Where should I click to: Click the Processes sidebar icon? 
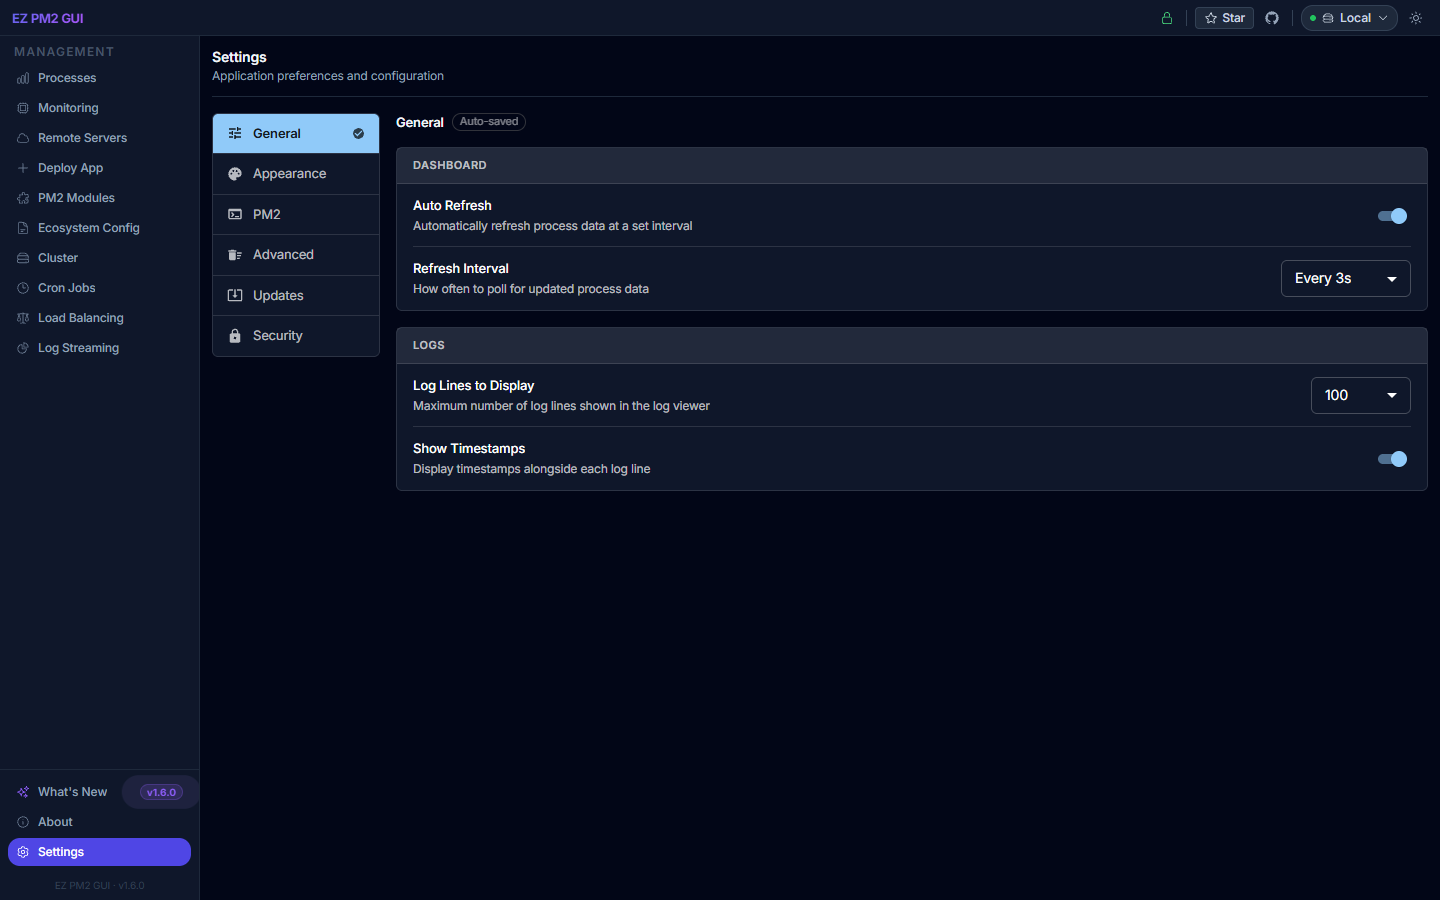[x=23, y=78]
